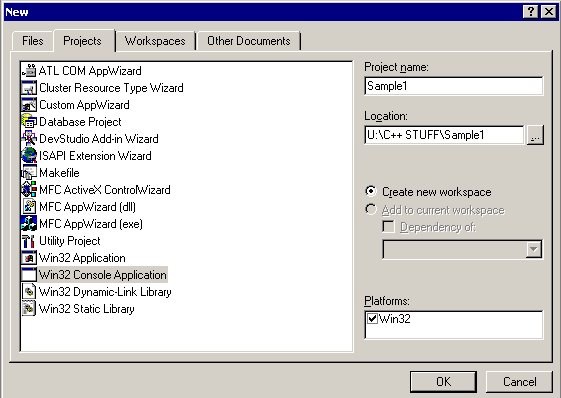The width and height of the screenshot is (561, 398).
Task: Select Cluster Resource Type Wizard text
Action: tap(111, 88)
